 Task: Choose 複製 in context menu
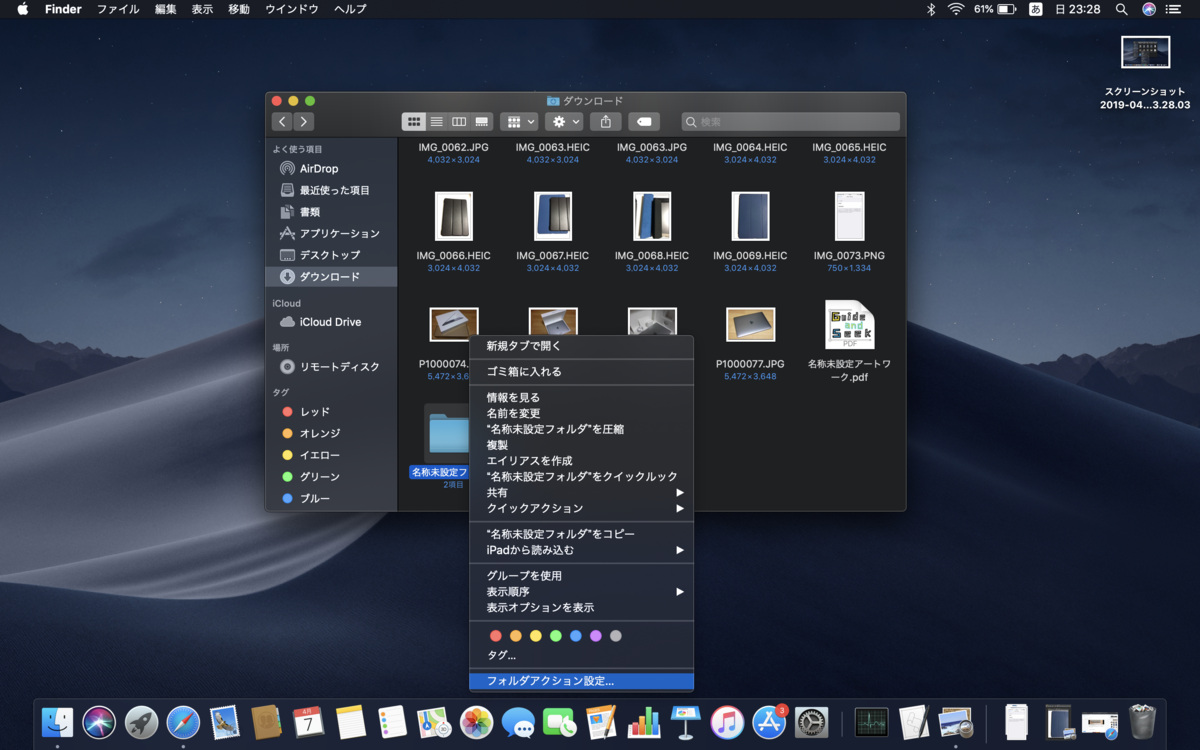[x=581, y=445]
